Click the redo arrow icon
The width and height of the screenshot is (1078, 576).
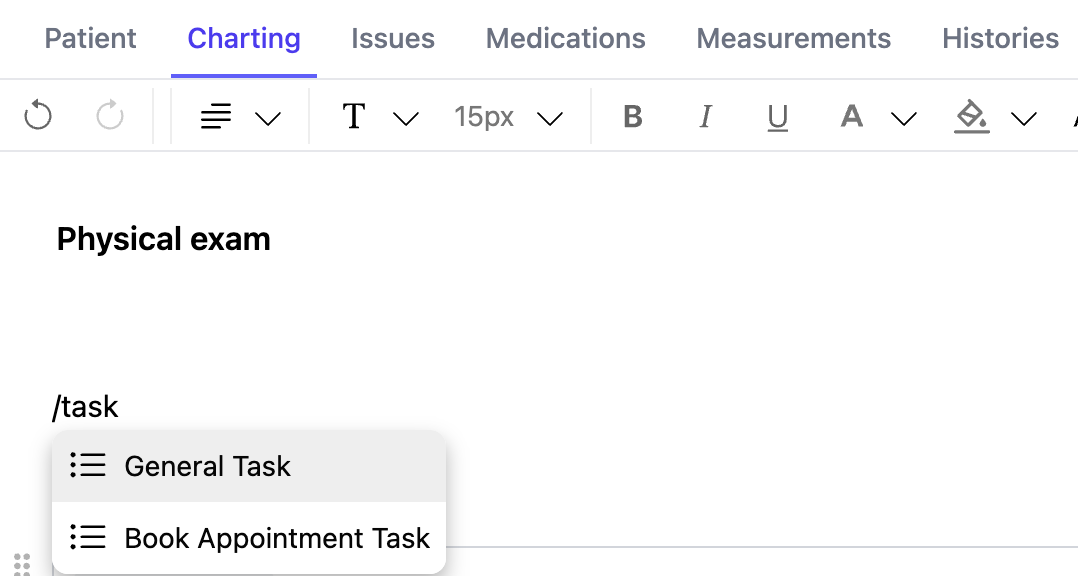(110, 117)
